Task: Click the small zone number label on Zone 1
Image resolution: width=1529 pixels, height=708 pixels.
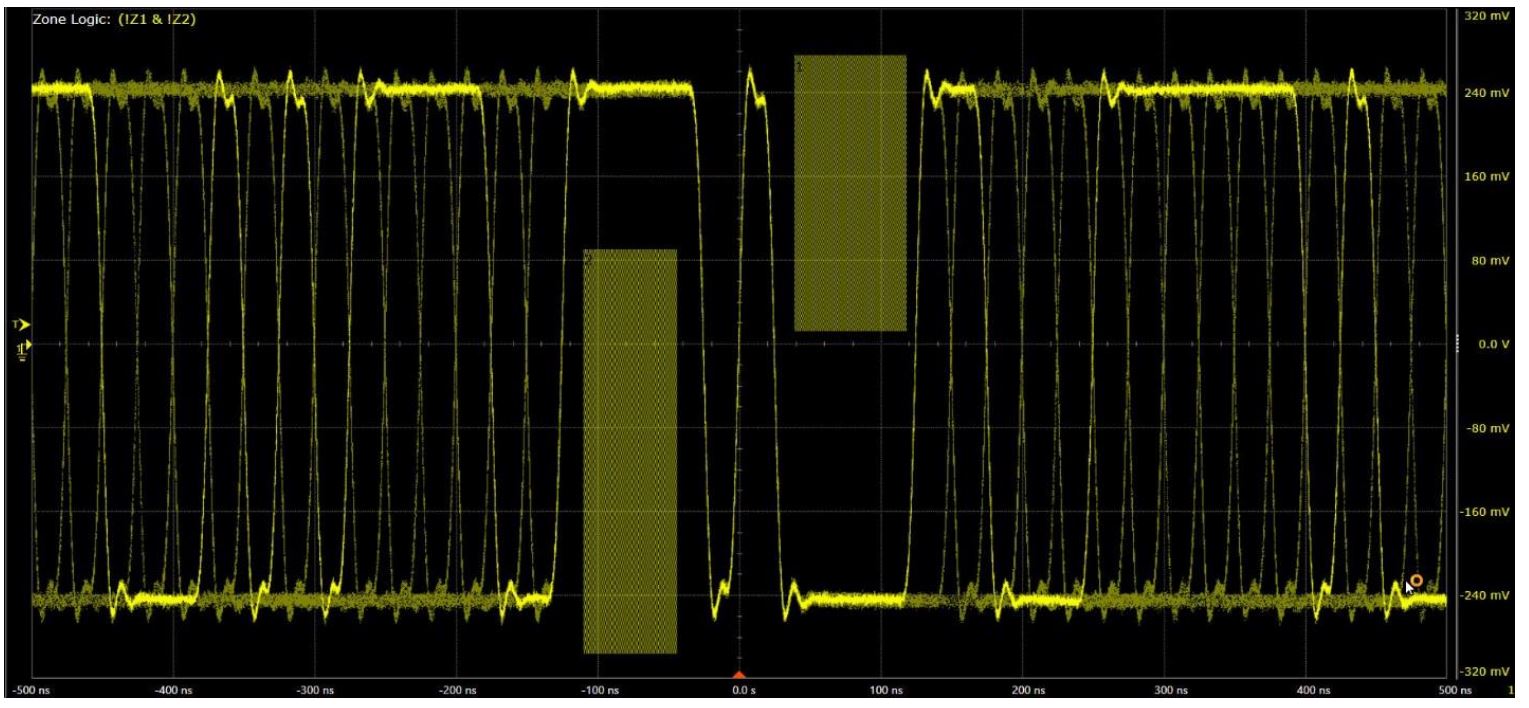Action: [x=589, y=258]
